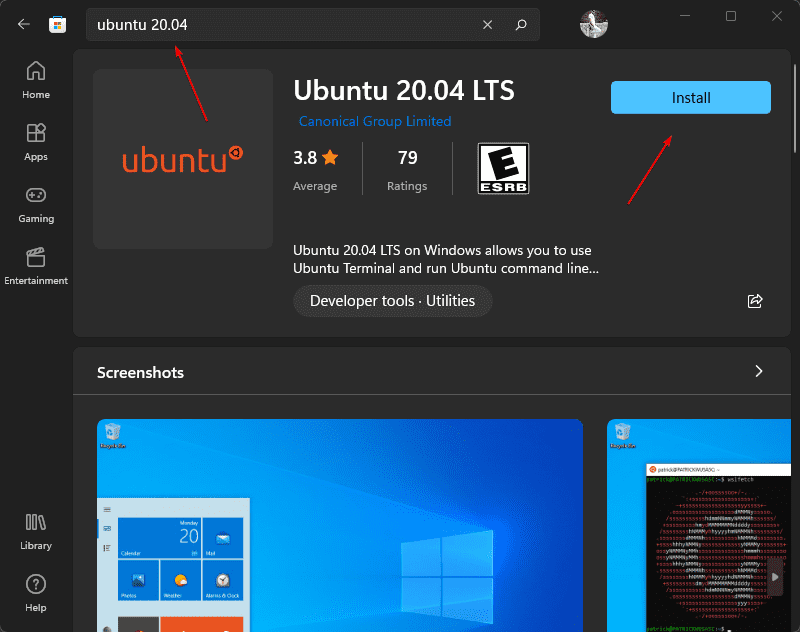Open the Apps section
800x632 pixels.
click(36, 142)
